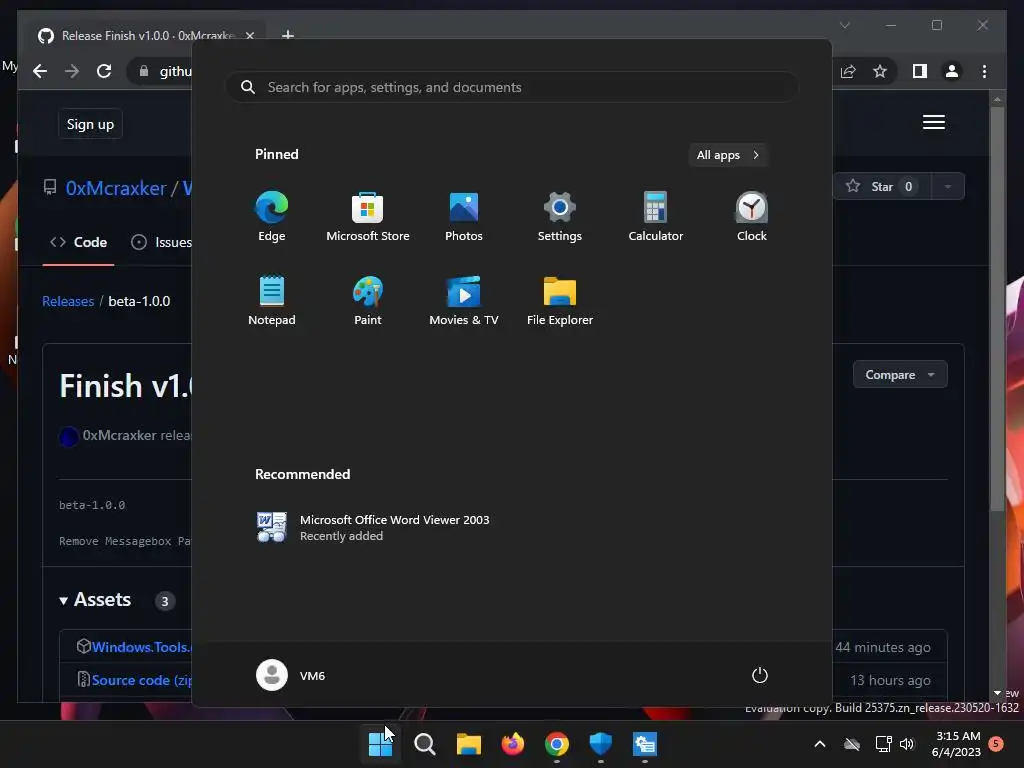Launch Microsoft Store pinned app
Image resolution: width=1024 pixels, height=768 pixels.
[368, 216]
